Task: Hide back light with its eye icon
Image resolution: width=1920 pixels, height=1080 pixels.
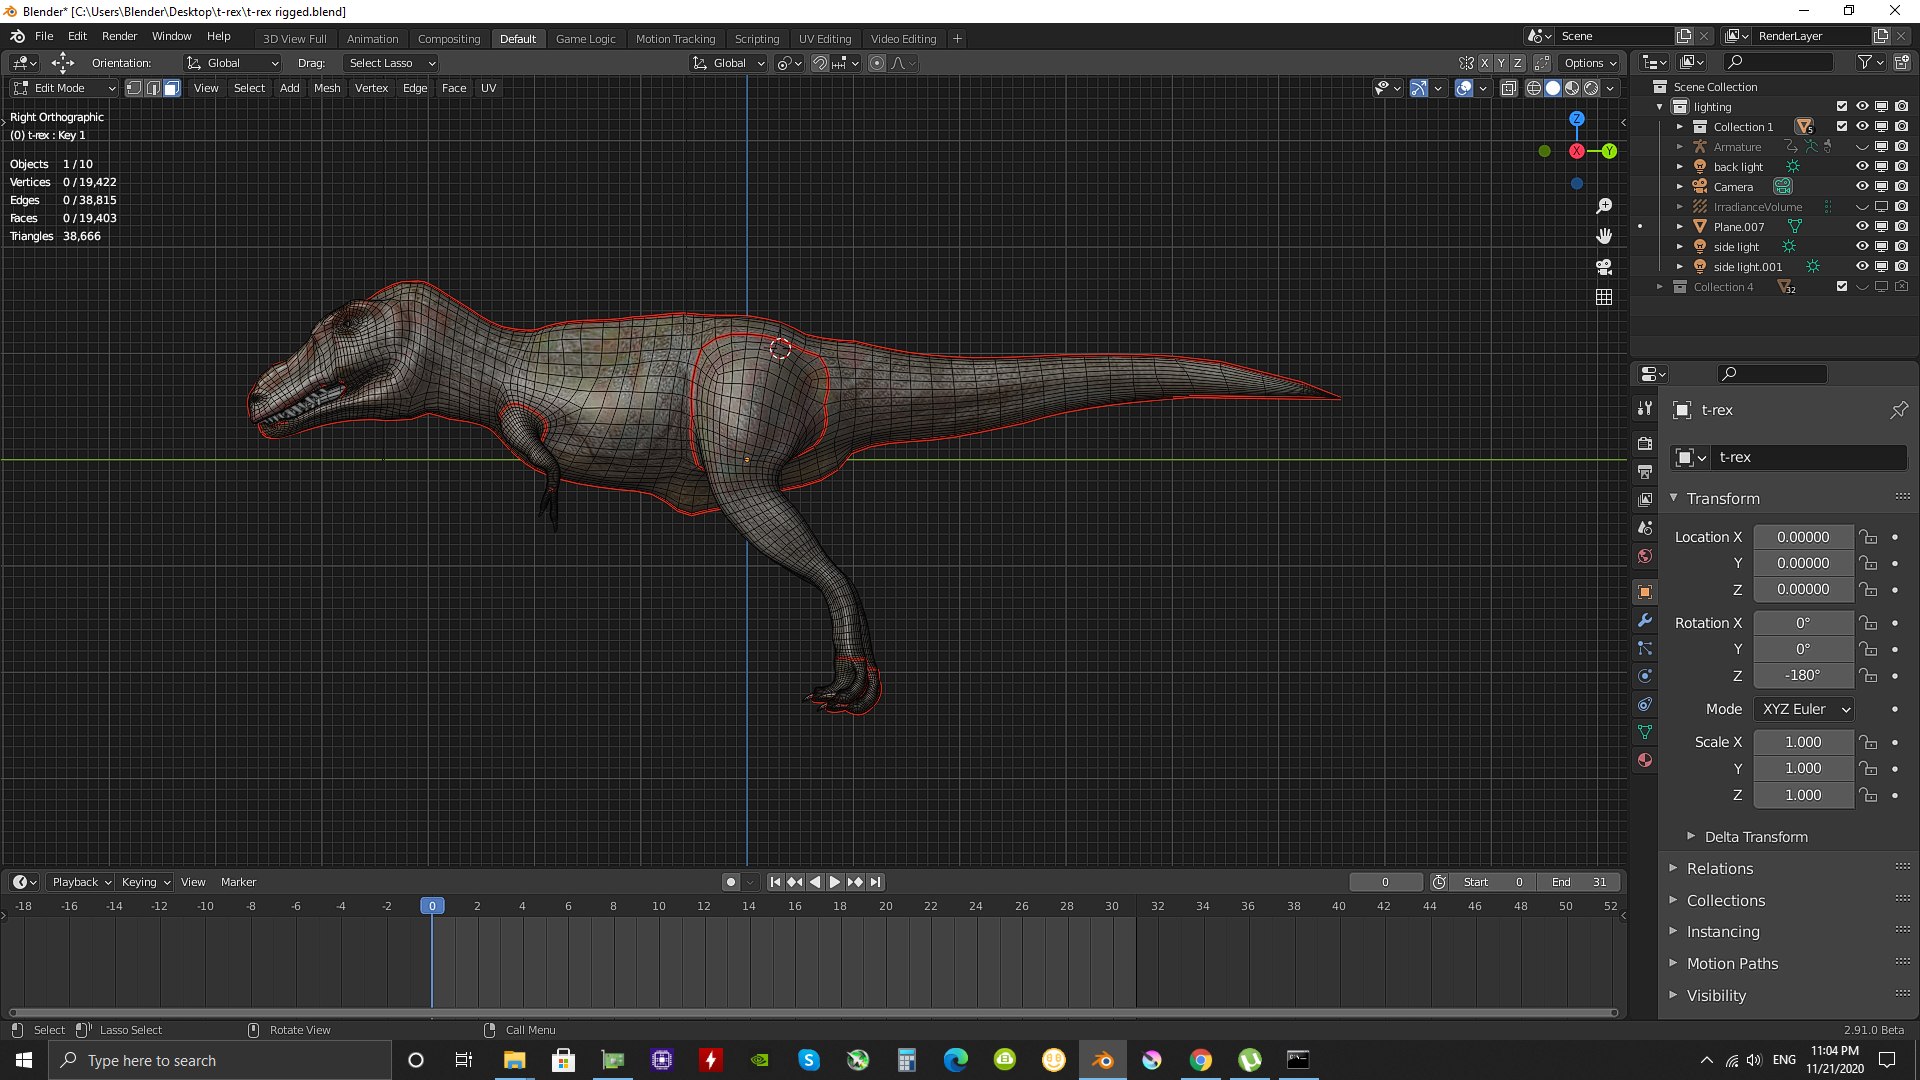Action: [1862, 167]
